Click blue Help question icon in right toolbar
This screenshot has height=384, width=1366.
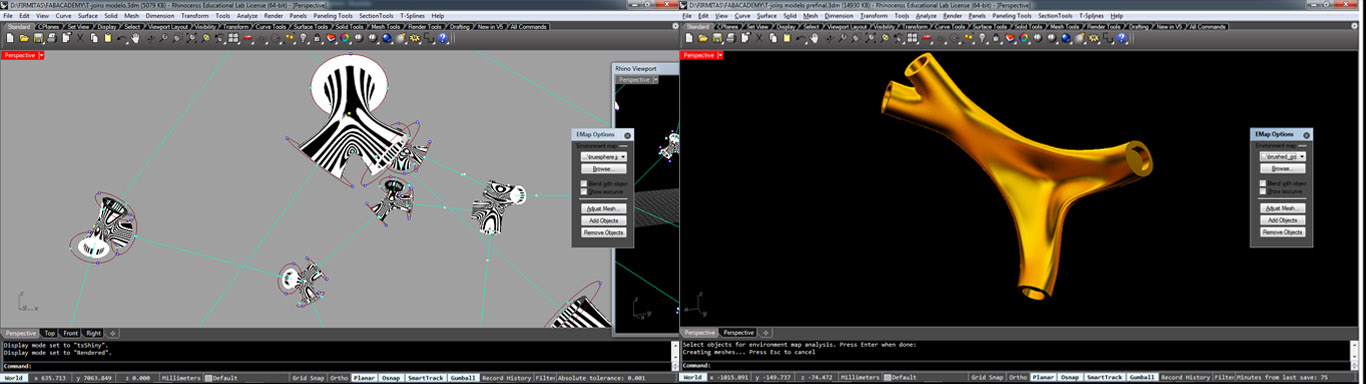(x=1121, y=37)
